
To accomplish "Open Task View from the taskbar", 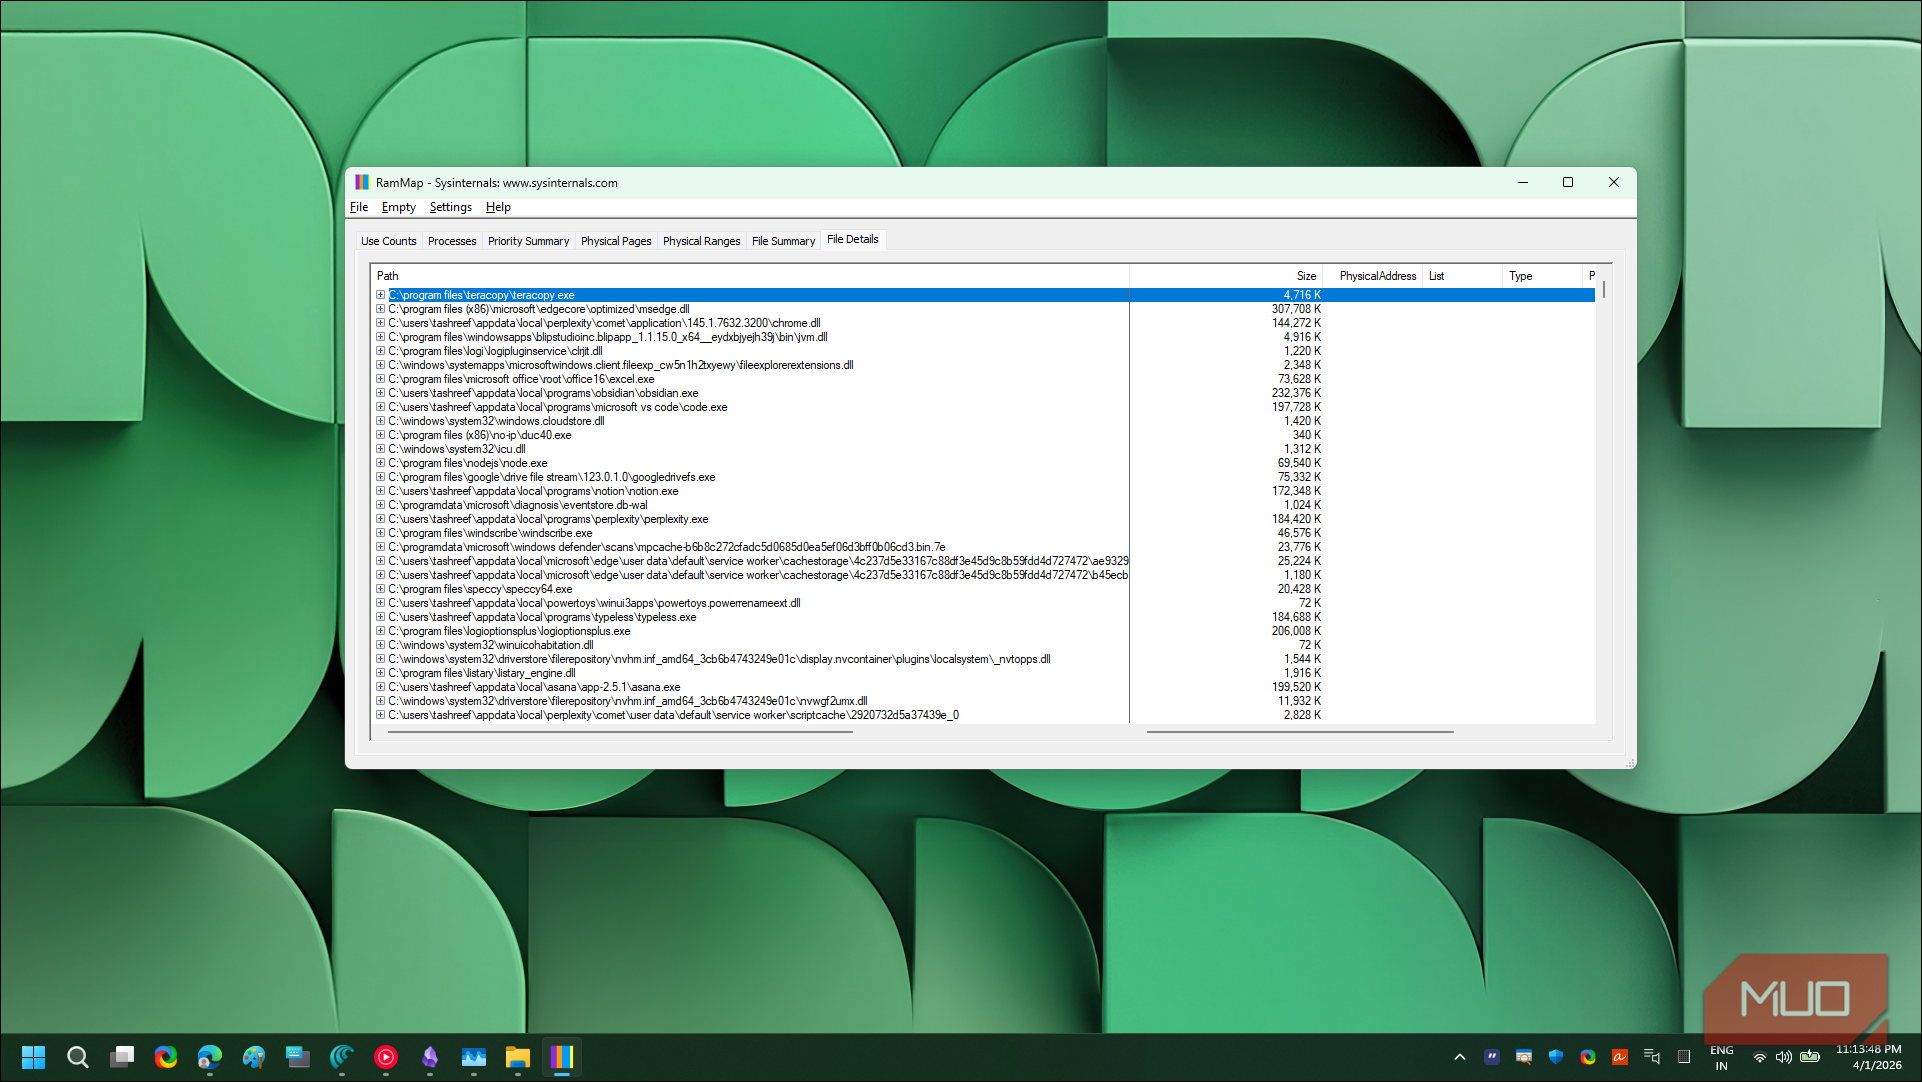I will (x=122, y=1057).
